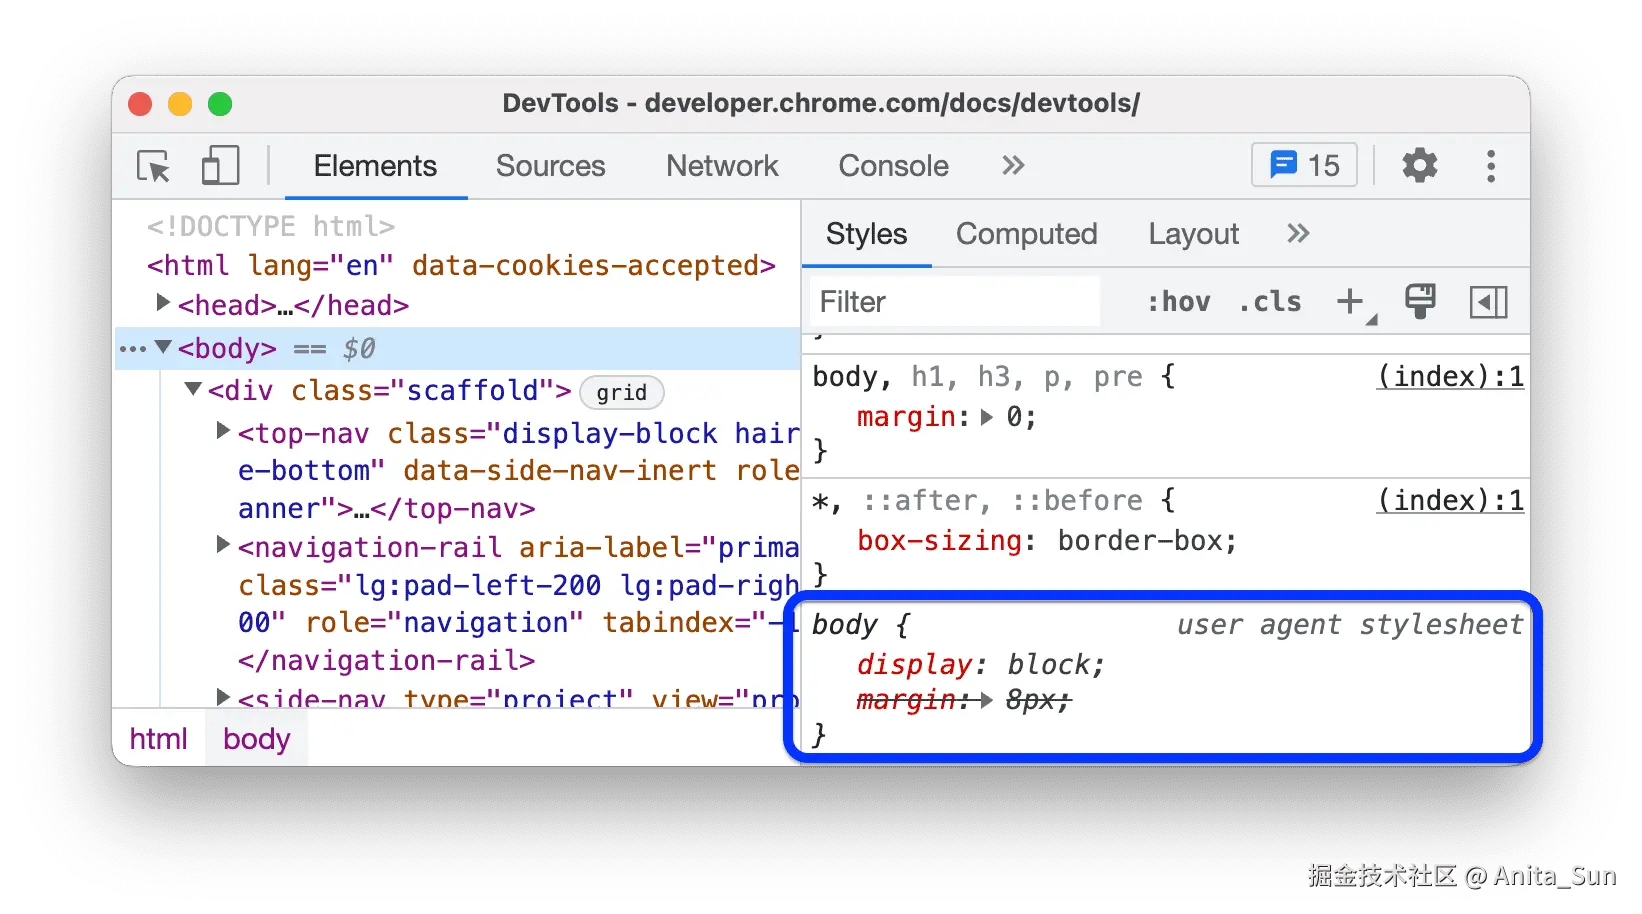This screenshot has height=914, width=1642.
Task: Collapse the div scaffold node
Action: pos(193,389)
